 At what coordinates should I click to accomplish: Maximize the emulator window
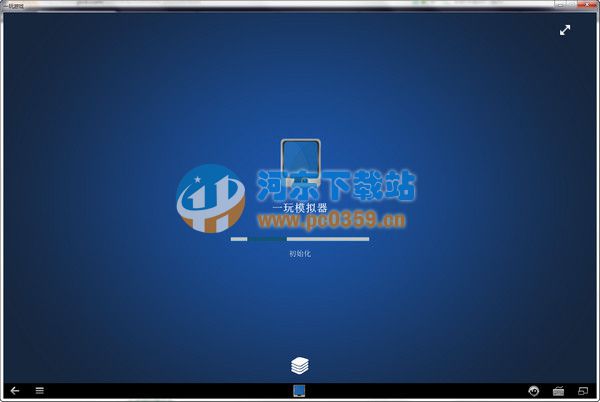point(573,5)
